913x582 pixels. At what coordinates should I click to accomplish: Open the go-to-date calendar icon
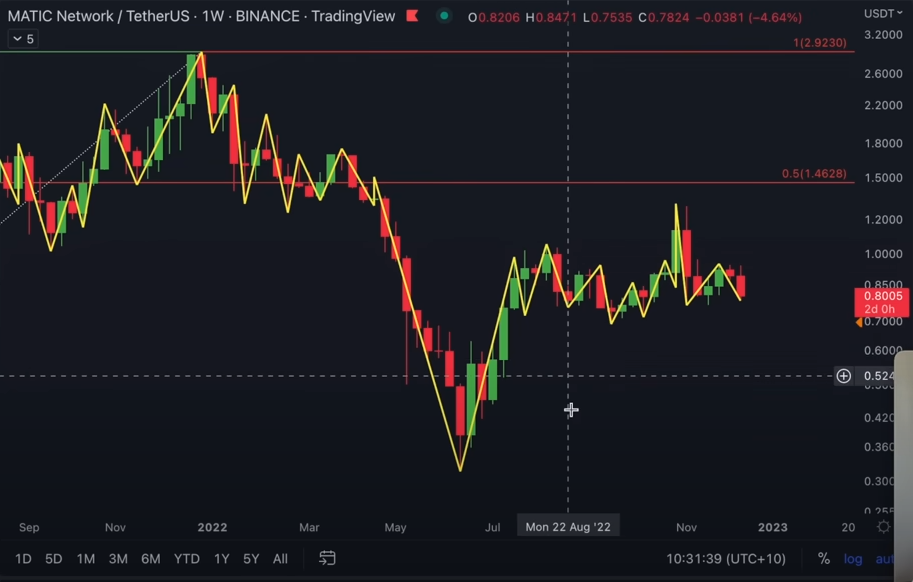(327, 558)
